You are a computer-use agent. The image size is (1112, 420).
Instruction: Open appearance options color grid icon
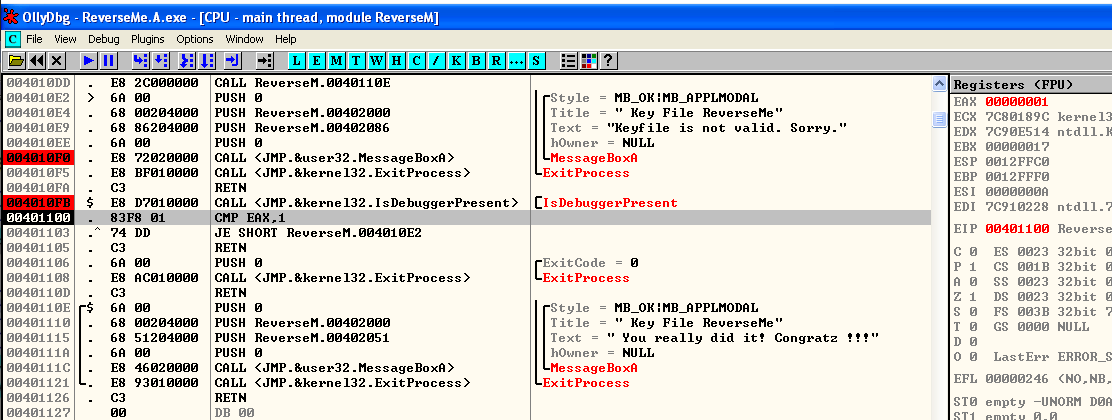589,60
